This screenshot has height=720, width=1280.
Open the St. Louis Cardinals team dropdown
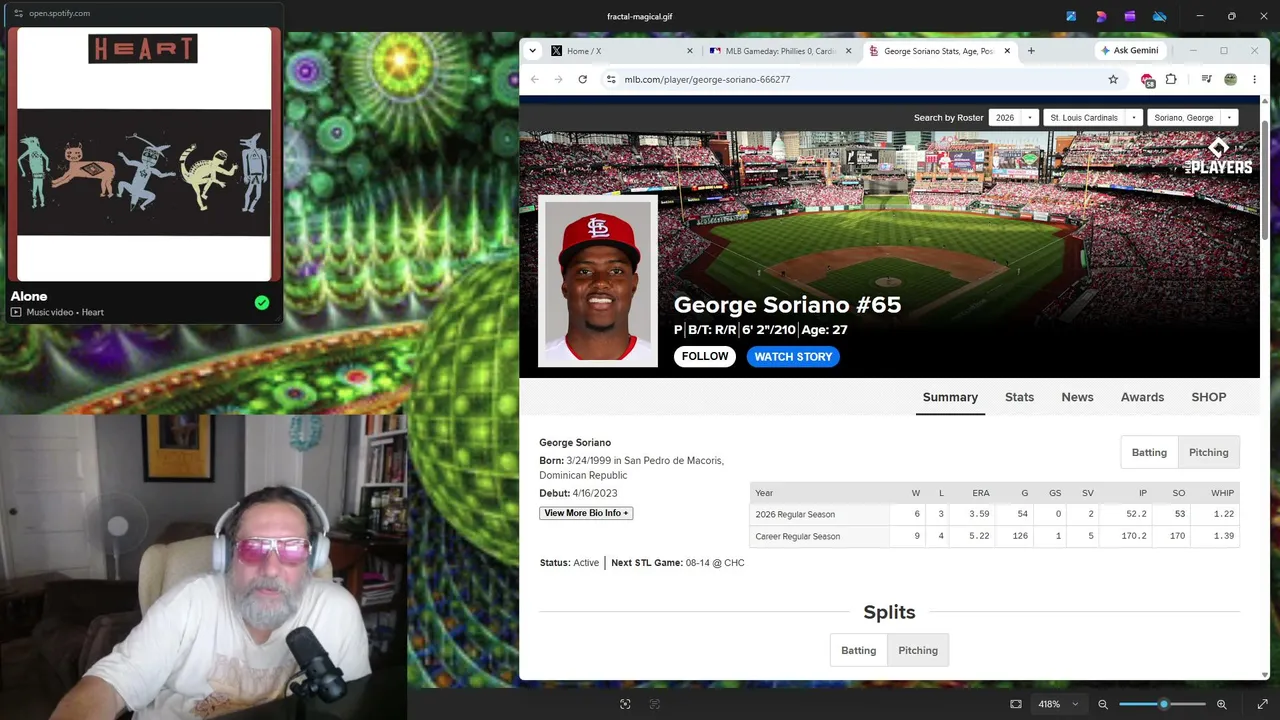1092,118
